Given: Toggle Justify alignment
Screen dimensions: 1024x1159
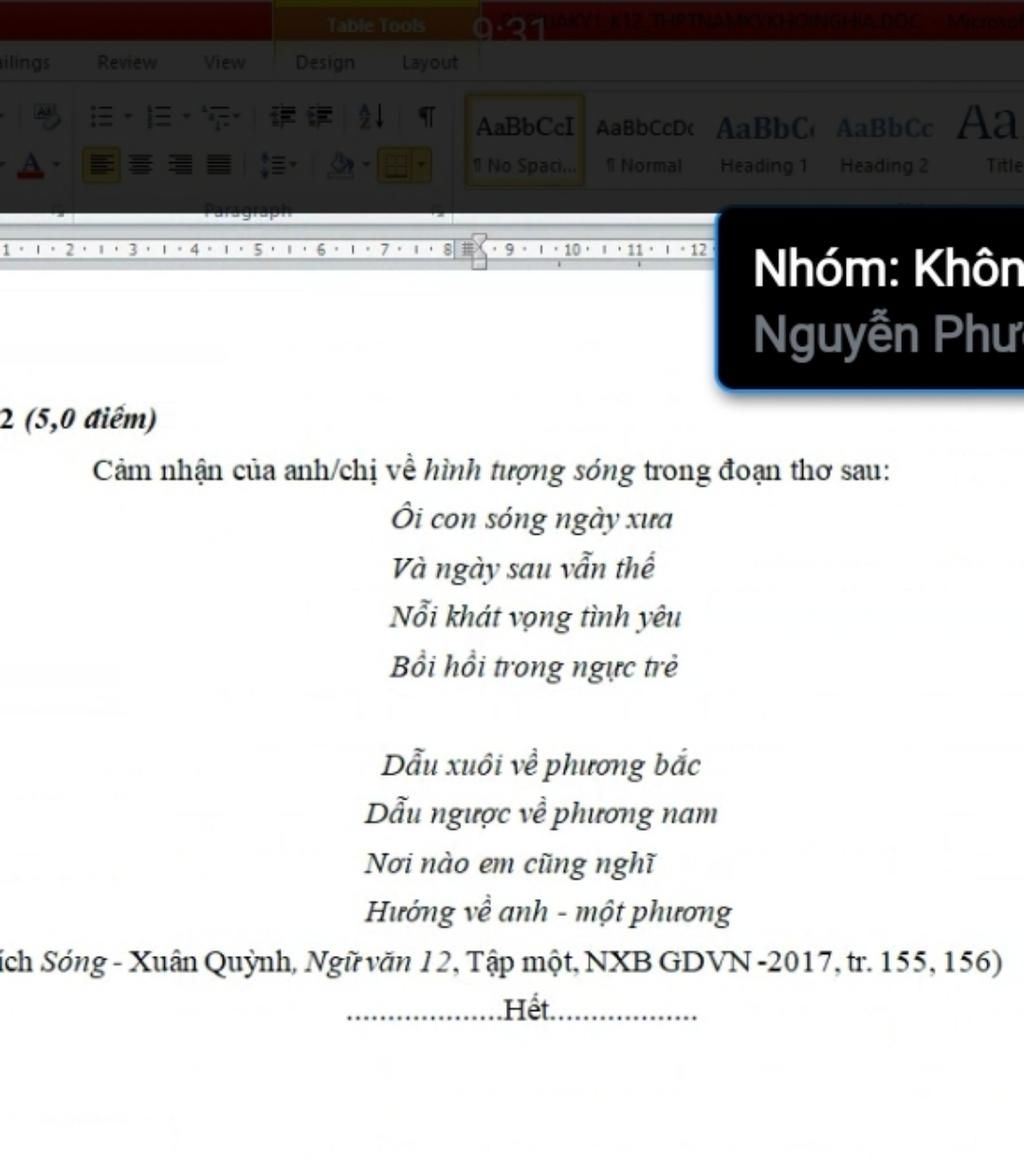Looking at the screenshot, I should click(219, 164).
